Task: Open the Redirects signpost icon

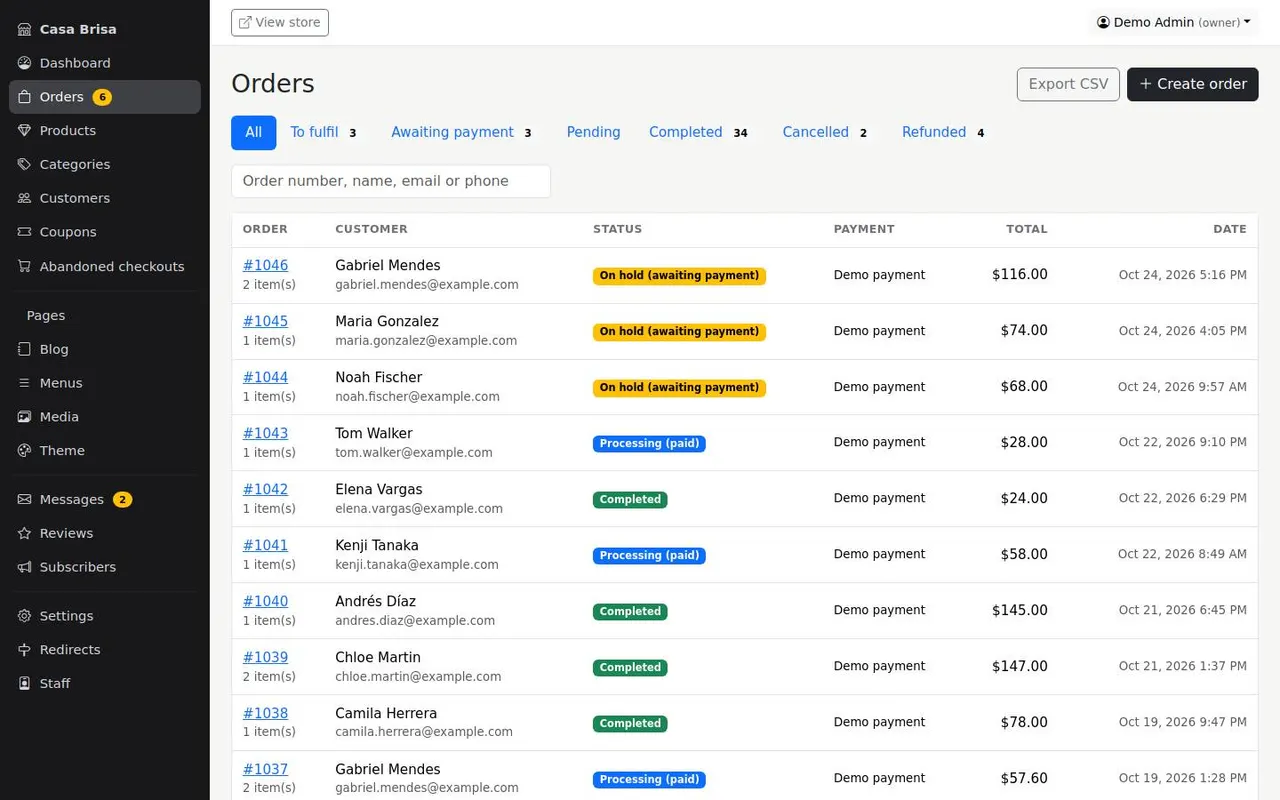Action: [x=24, y=650]
